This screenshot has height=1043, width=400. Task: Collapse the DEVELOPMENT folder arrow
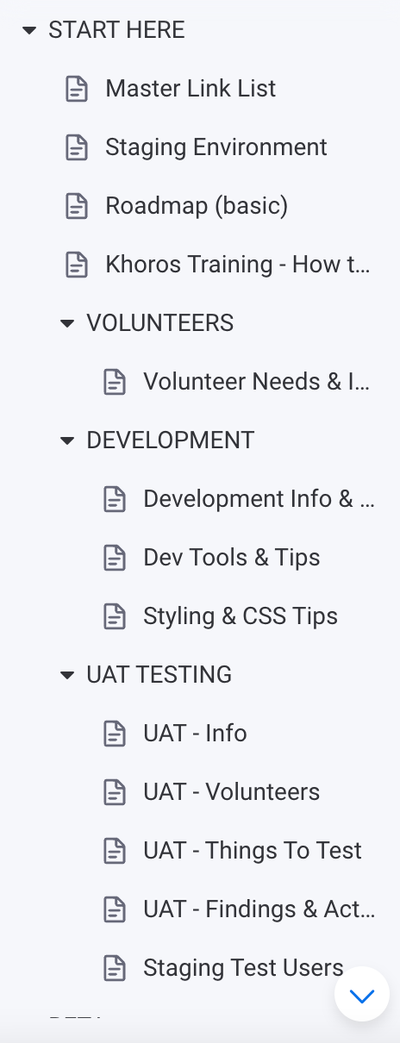tap(67, 440)
